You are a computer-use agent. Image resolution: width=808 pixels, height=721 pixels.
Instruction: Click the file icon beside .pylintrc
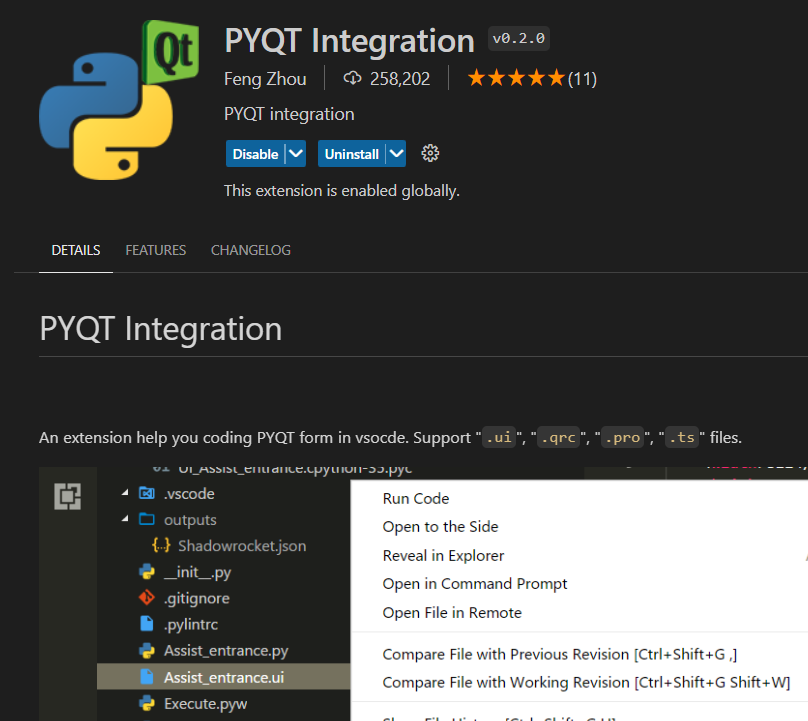[147, 624]
